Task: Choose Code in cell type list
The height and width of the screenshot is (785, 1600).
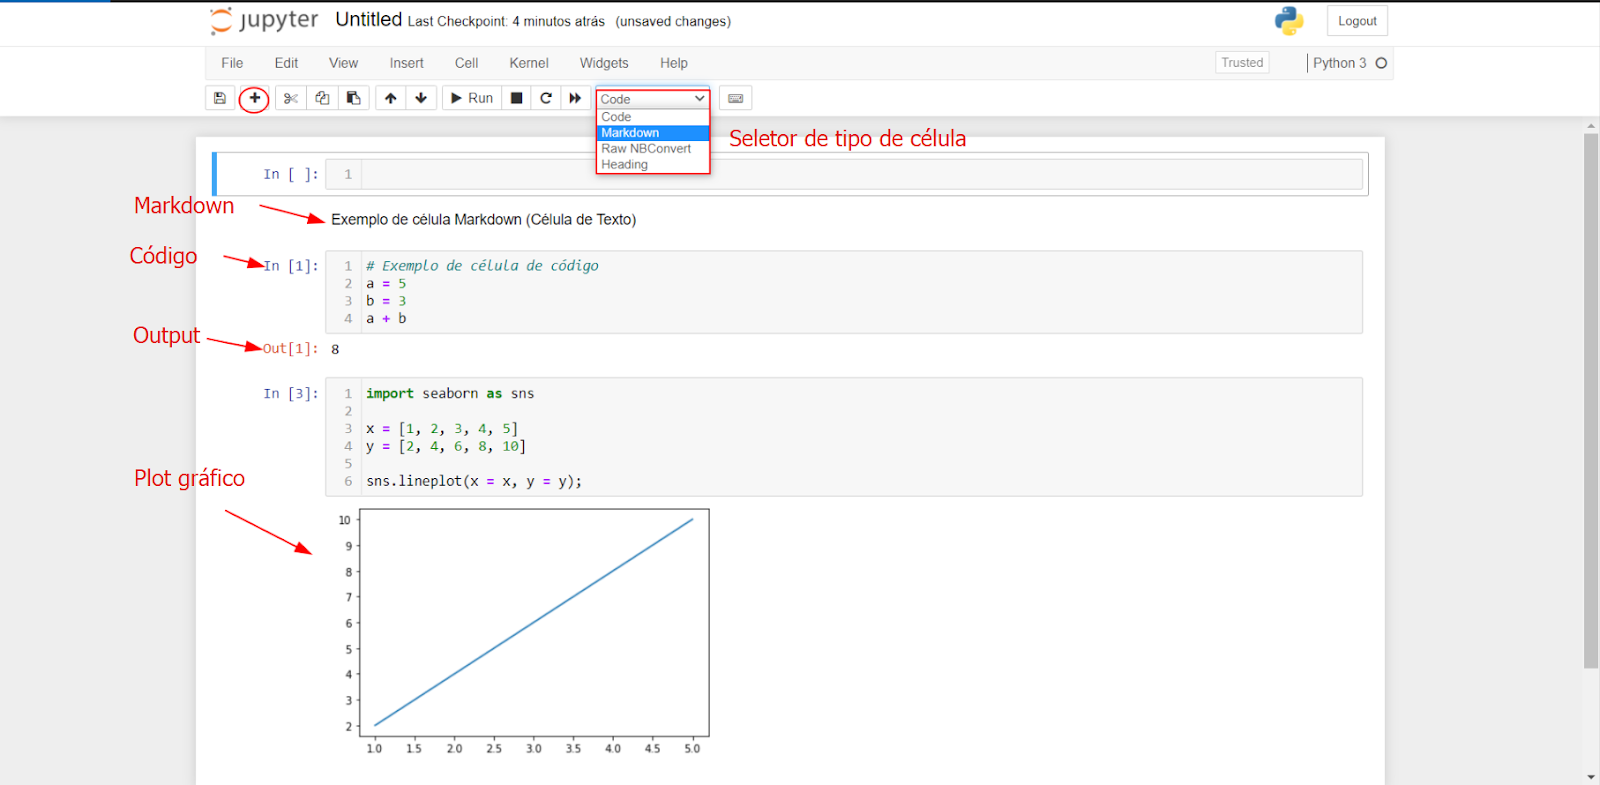Action: coord(653,117)
